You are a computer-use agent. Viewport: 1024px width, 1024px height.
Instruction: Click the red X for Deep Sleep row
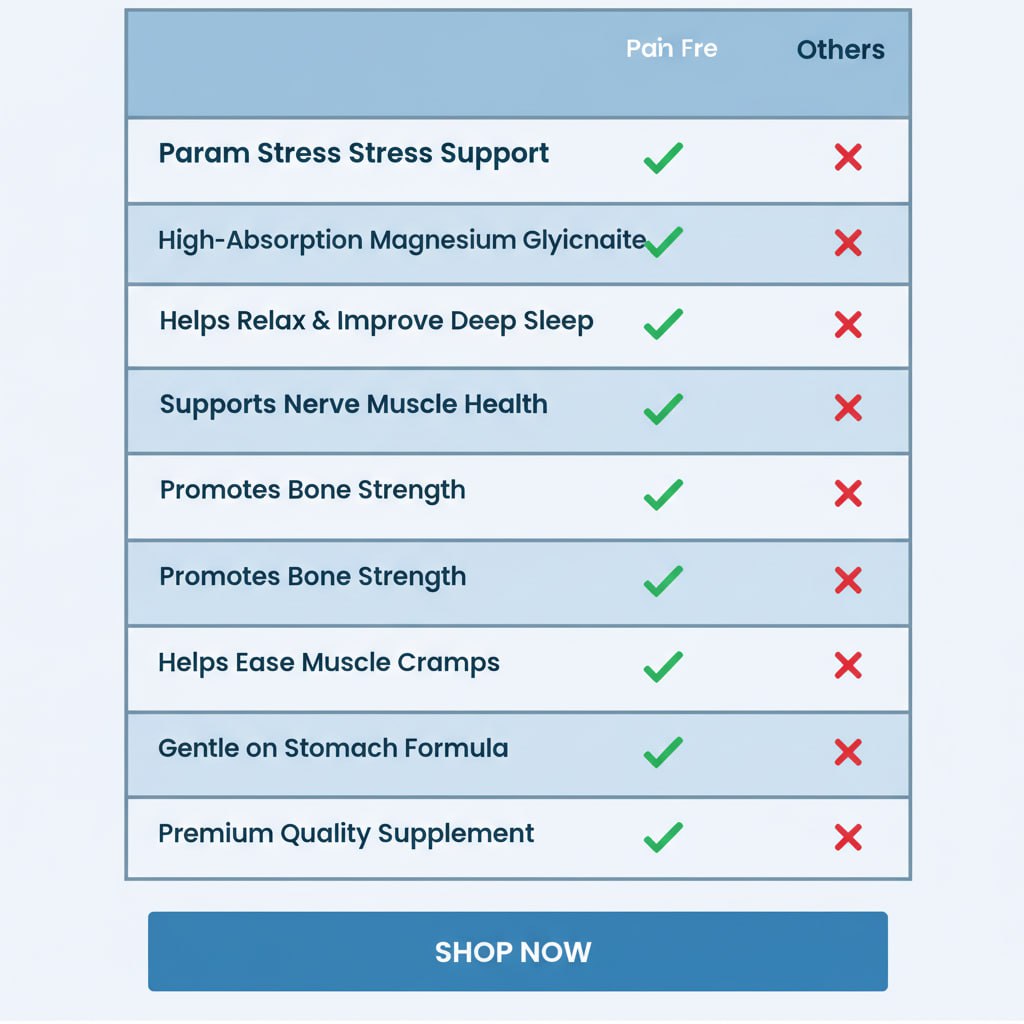(x=848, y=324)
